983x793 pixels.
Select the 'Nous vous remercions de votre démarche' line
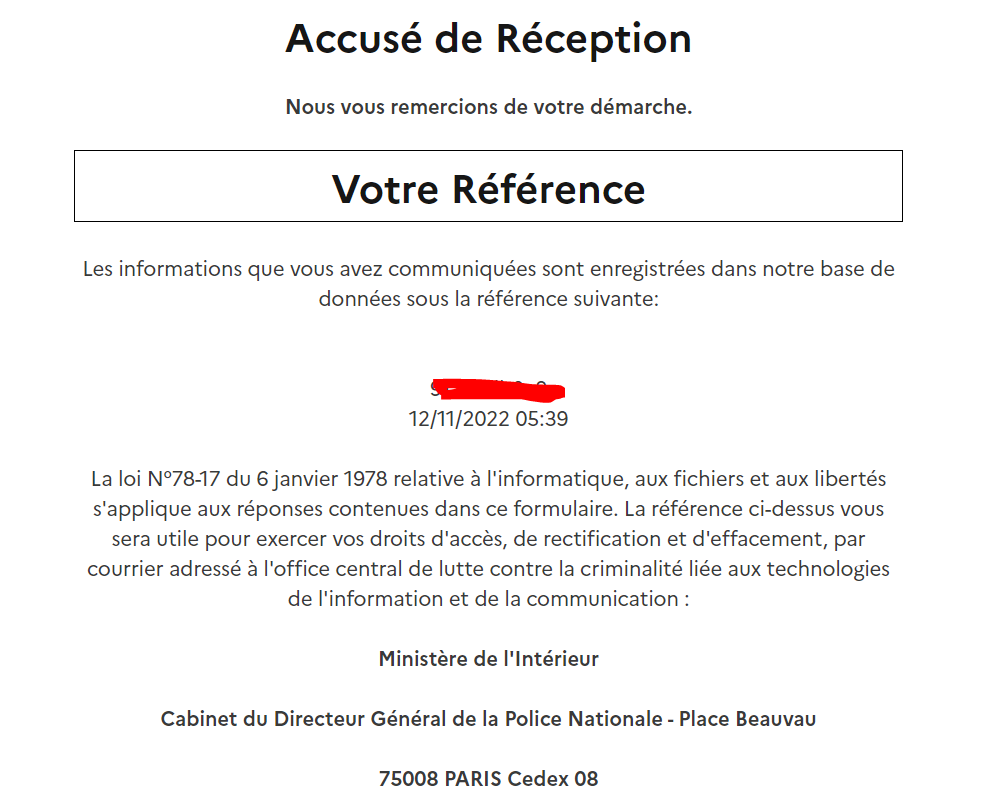pyautogui.click(x=488, y=107)
